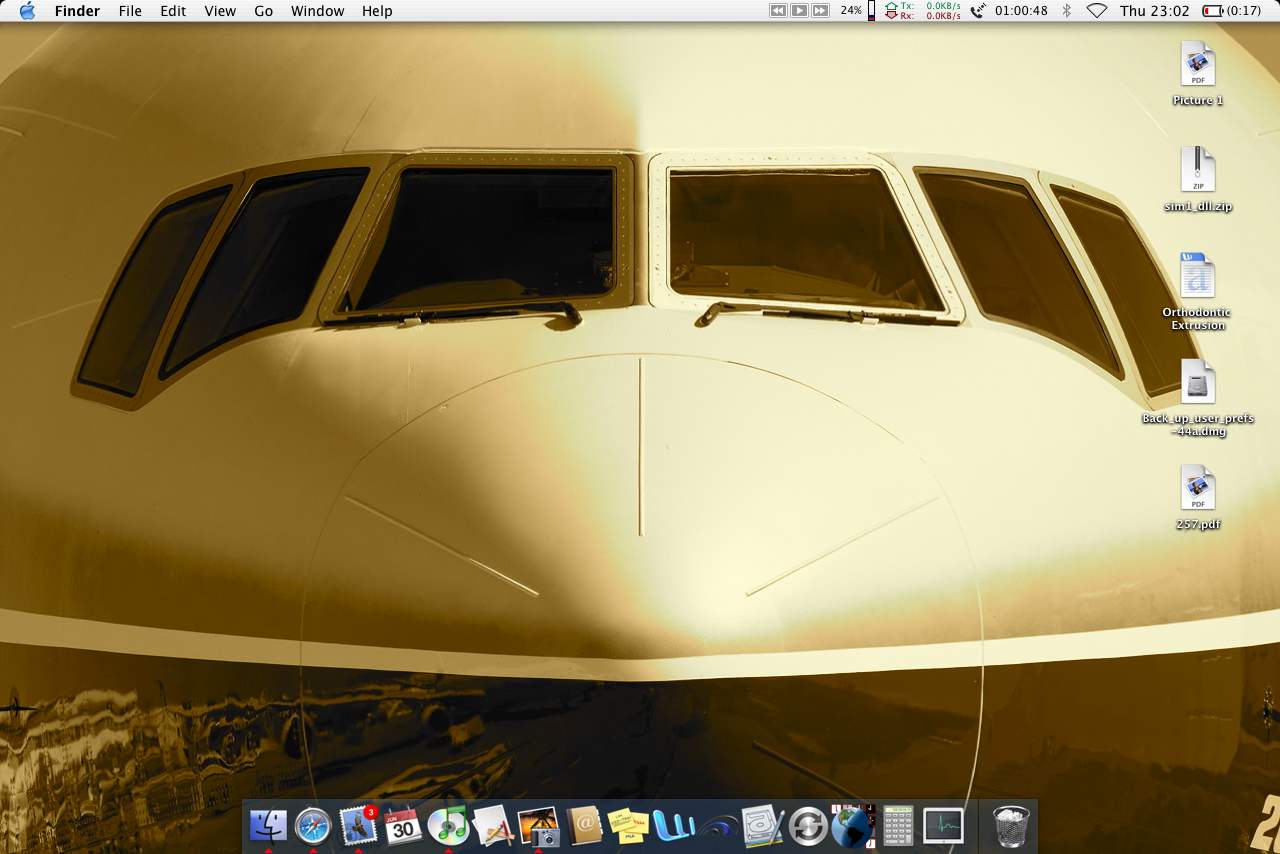This screenshot has height=854, width=1280.
Task: Launch the grey sync-arrows app in Dock
Action: [x=808, y=826]
